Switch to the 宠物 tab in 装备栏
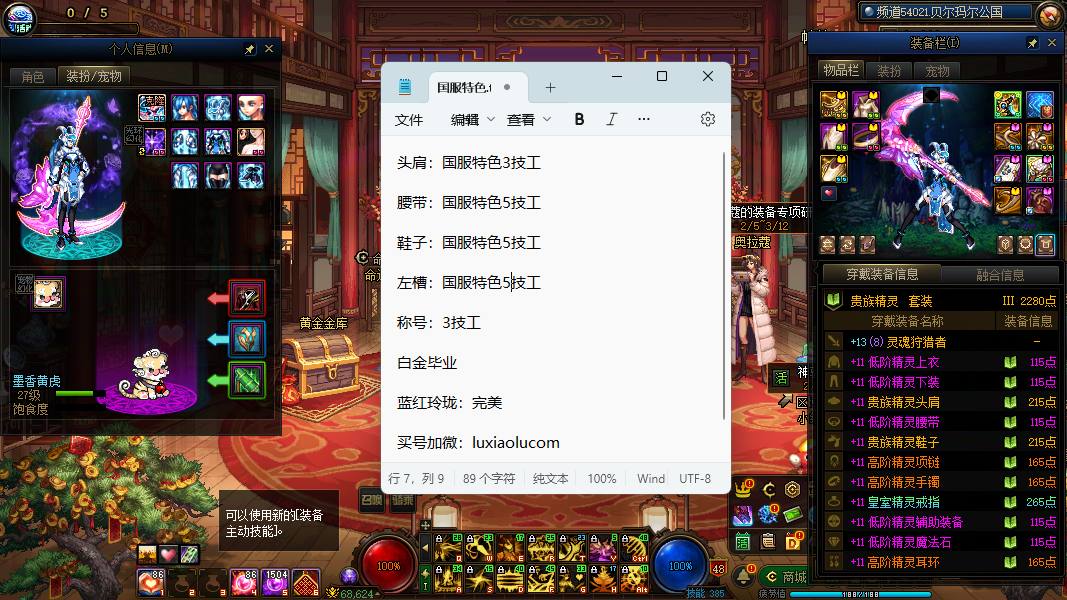This screenshot has height=600, width=1067. coord(937,70)
